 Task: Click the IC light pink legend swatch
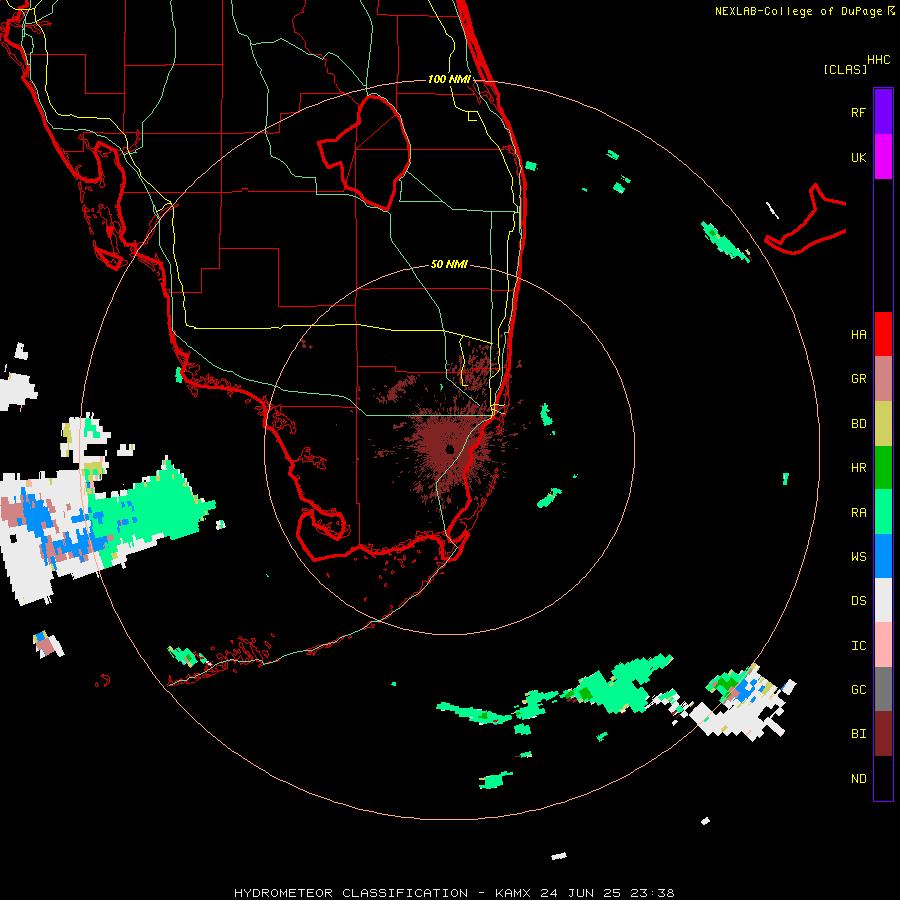coord(883,645)
